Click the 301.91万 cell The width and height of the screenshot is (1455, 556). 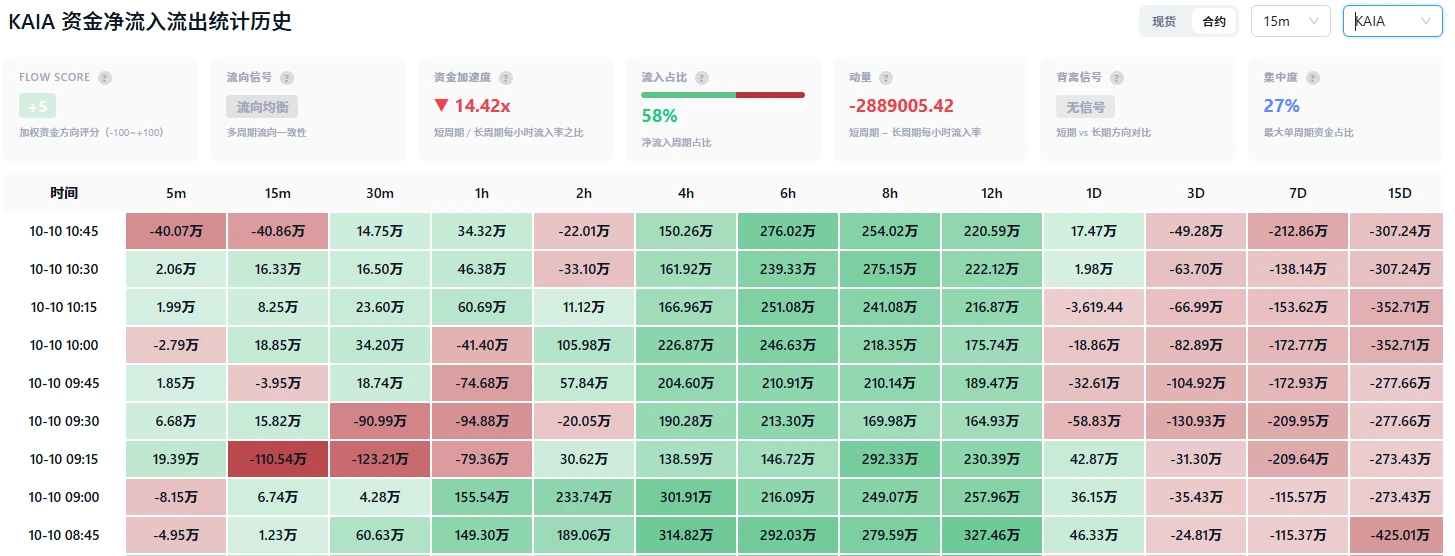pyautogui.click(x=686, y=497)
